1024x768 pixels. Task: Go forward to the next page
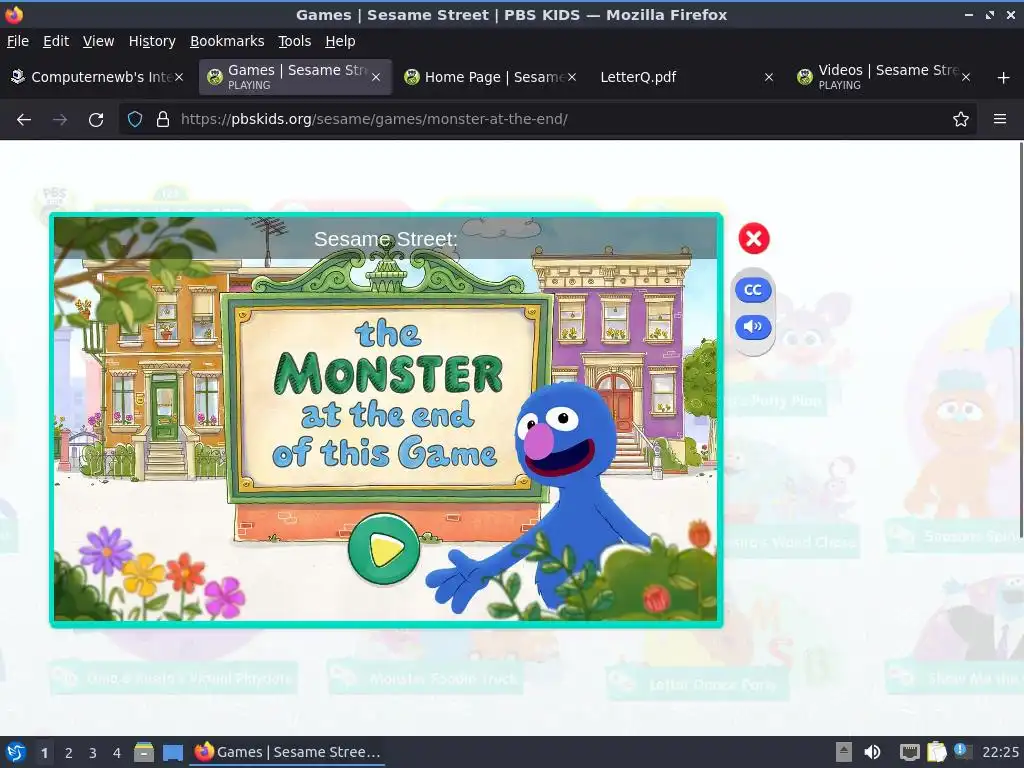point(60,120)
